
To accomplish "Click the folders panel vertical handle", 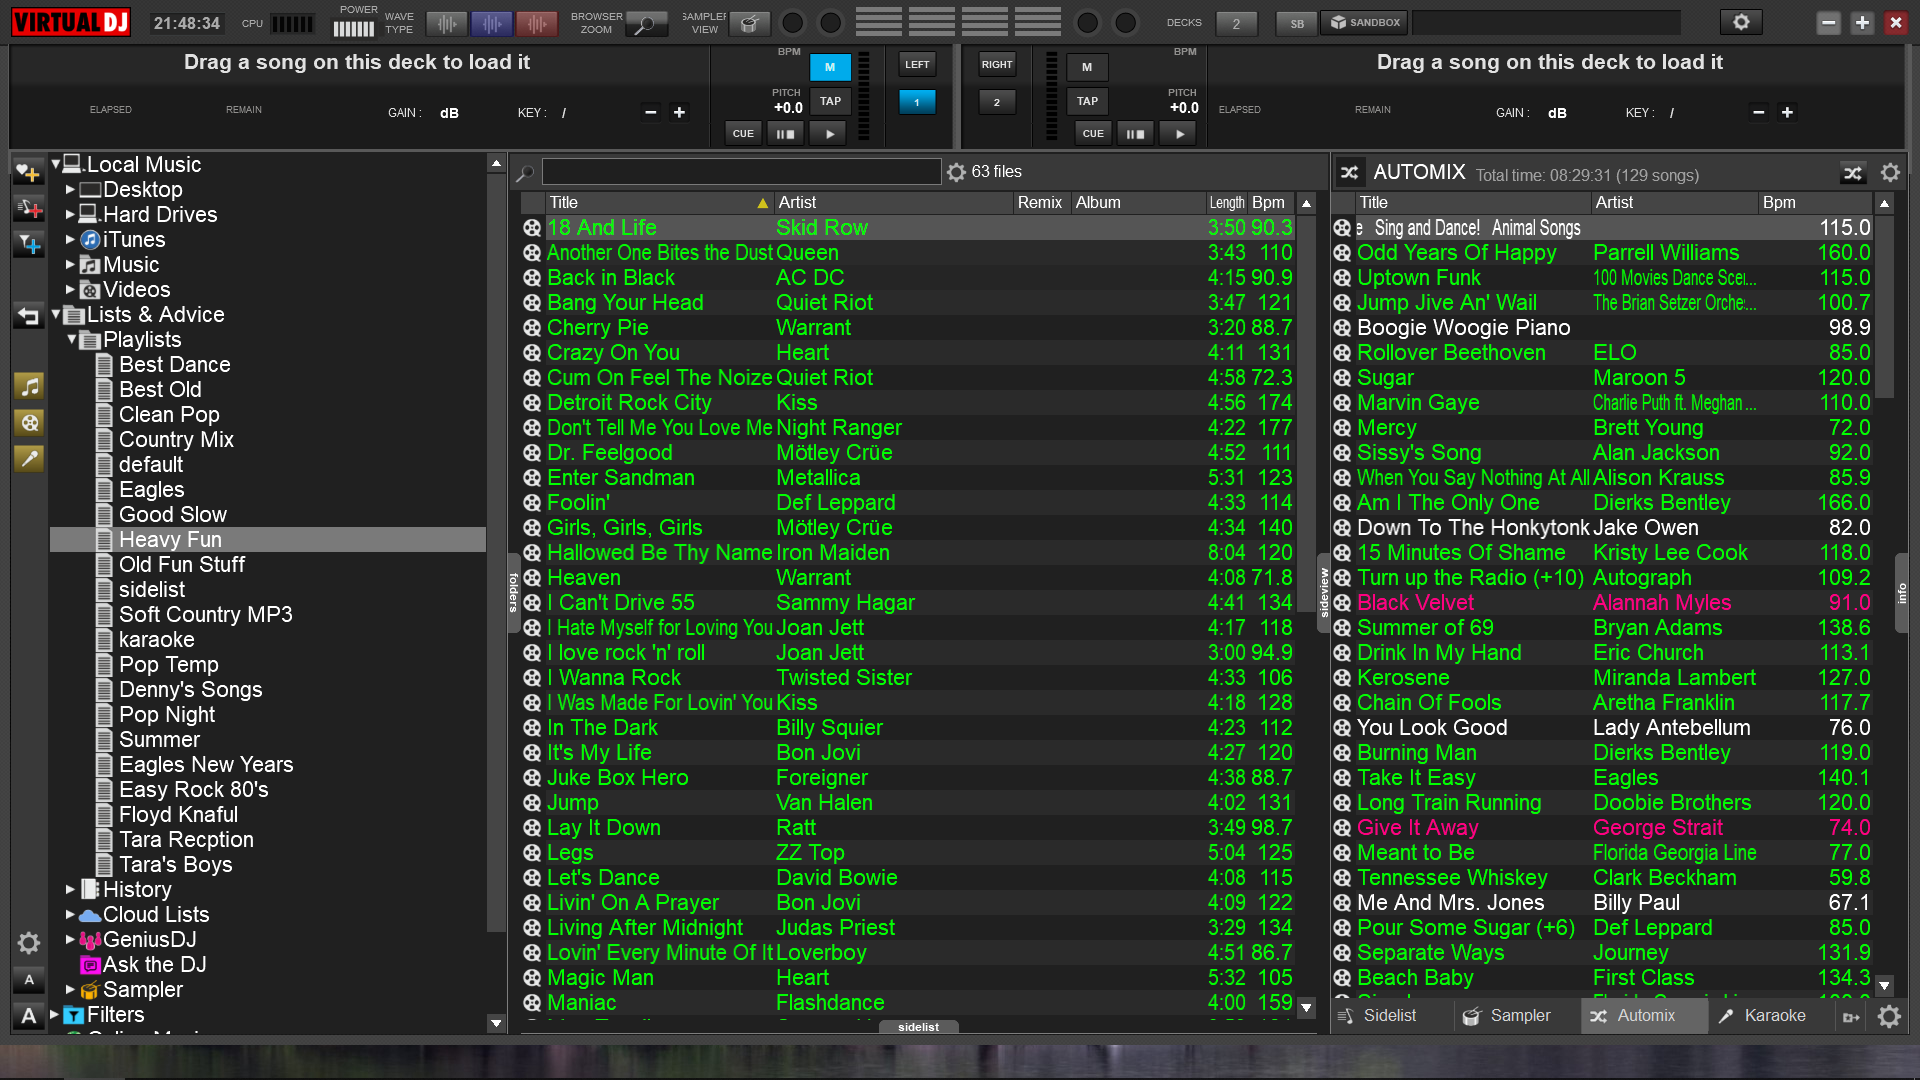I will tap(514, 592).
